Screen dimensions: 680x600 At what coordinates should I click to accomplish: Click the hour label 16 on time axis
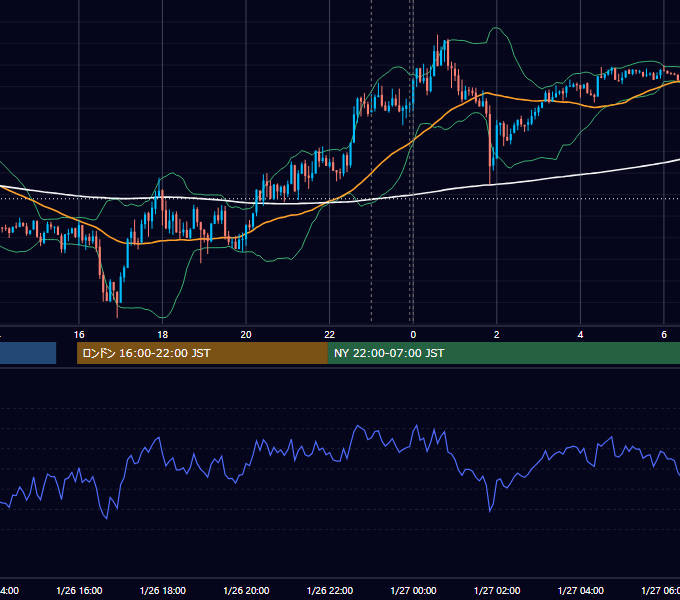pyautogui.click(x=79, y=335)
